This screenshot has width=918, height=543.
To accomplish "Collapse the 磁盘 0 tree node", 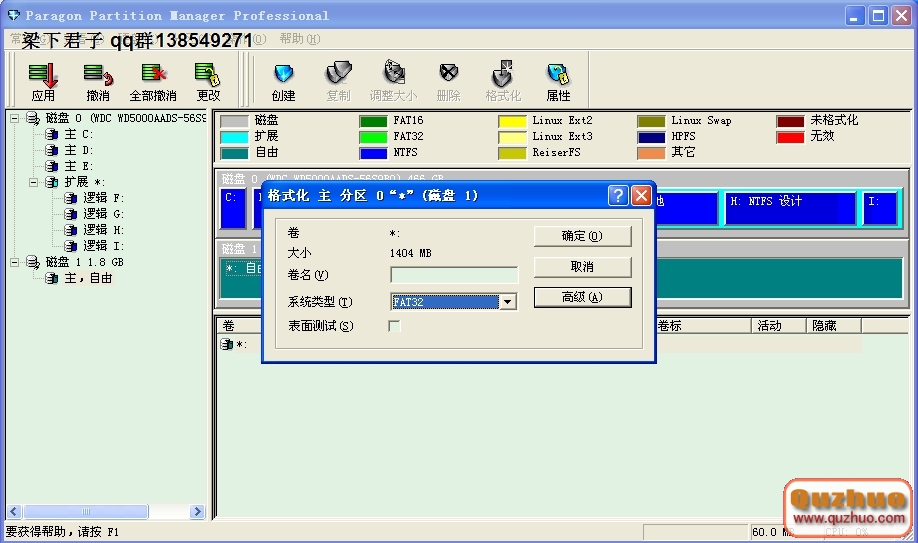I will (15, 119).
